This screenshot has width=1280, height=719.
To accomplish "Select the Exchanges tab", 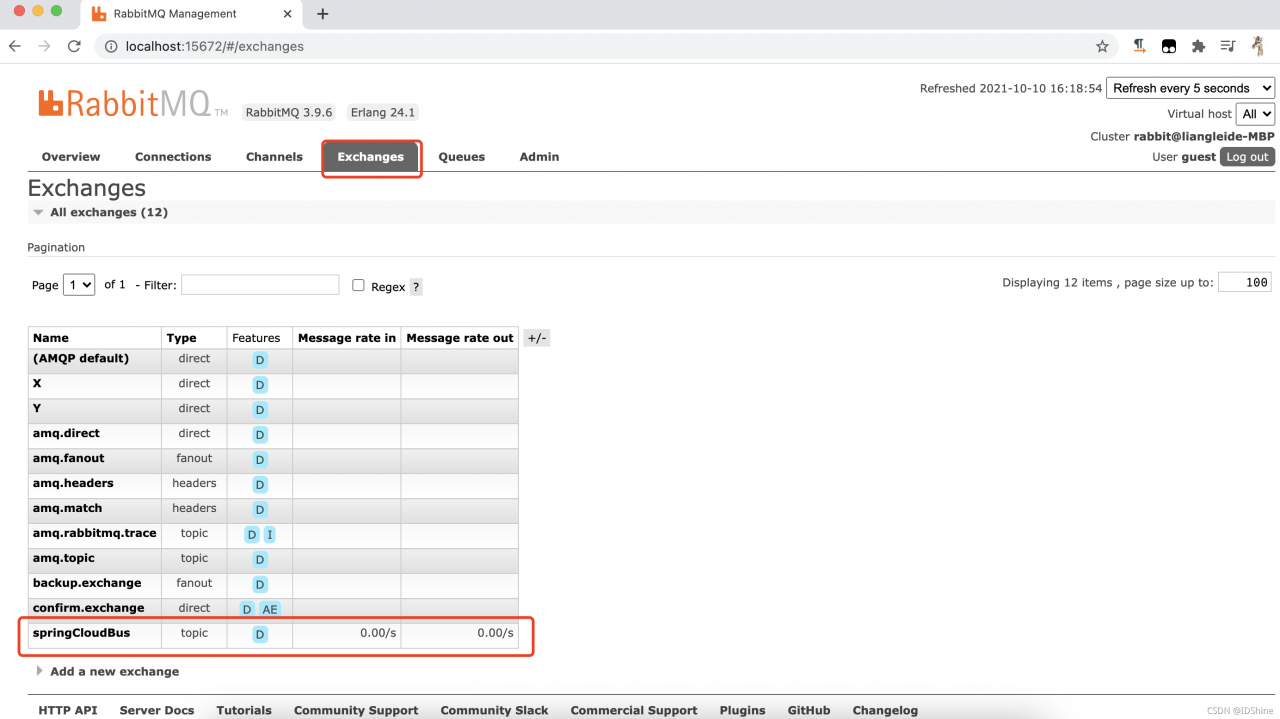I will point(371,157).
